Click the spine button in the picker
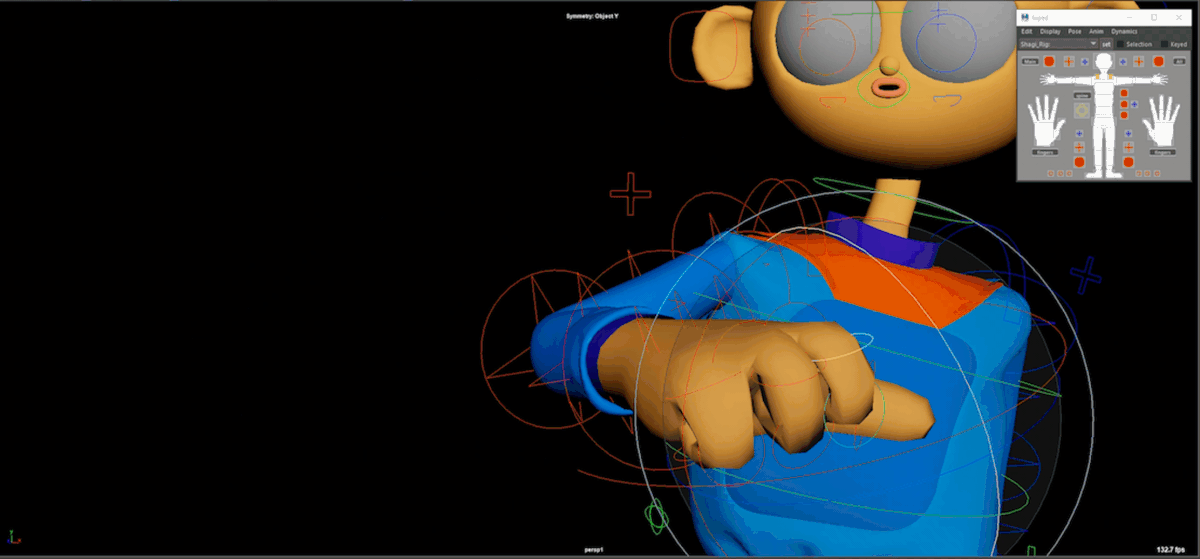The width and height of the screenshot is (1200, 559). [1082, 95]
